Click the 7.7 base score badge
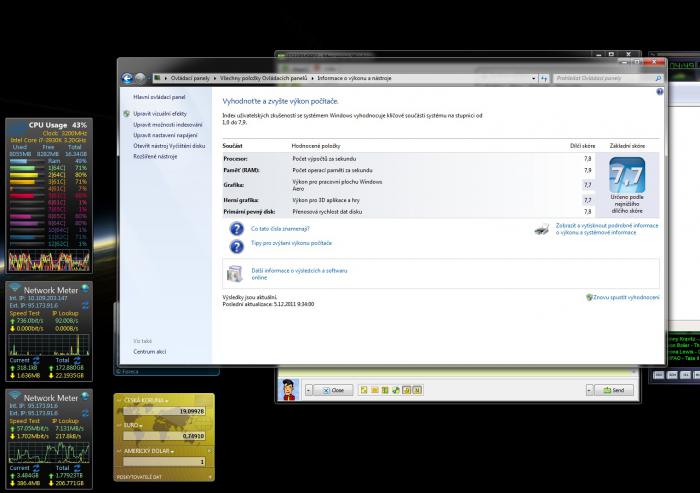The height and width of the screenshot is (493, 700). click(627, 179)
